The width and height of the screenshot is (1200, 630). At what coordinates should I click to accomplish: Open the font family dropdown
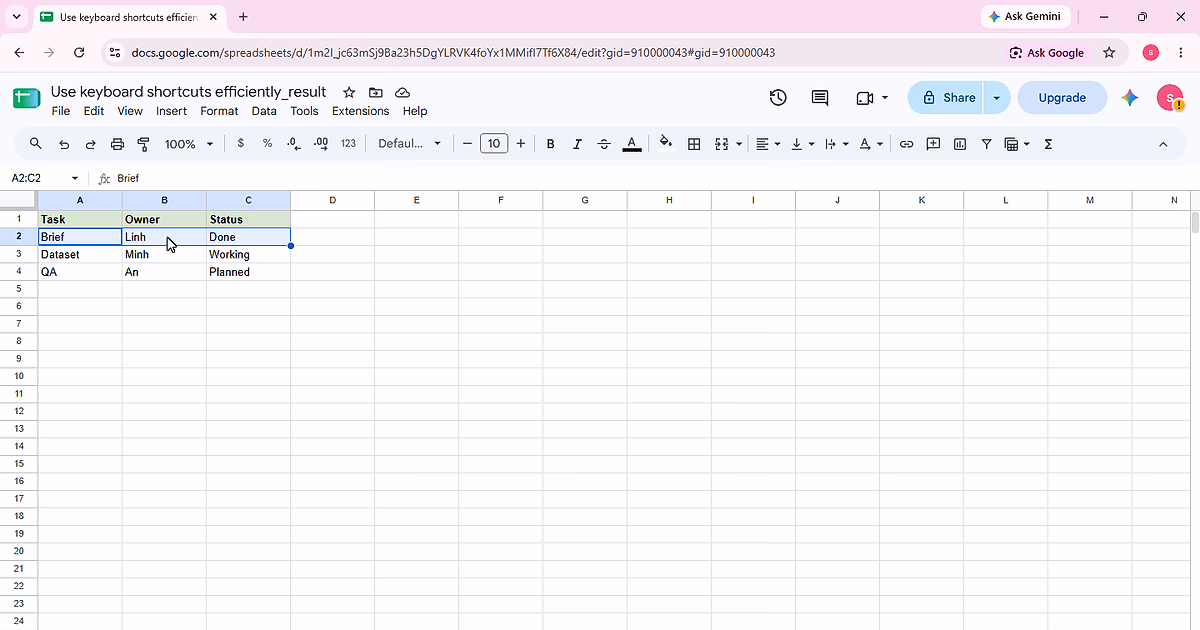[409, 144]
